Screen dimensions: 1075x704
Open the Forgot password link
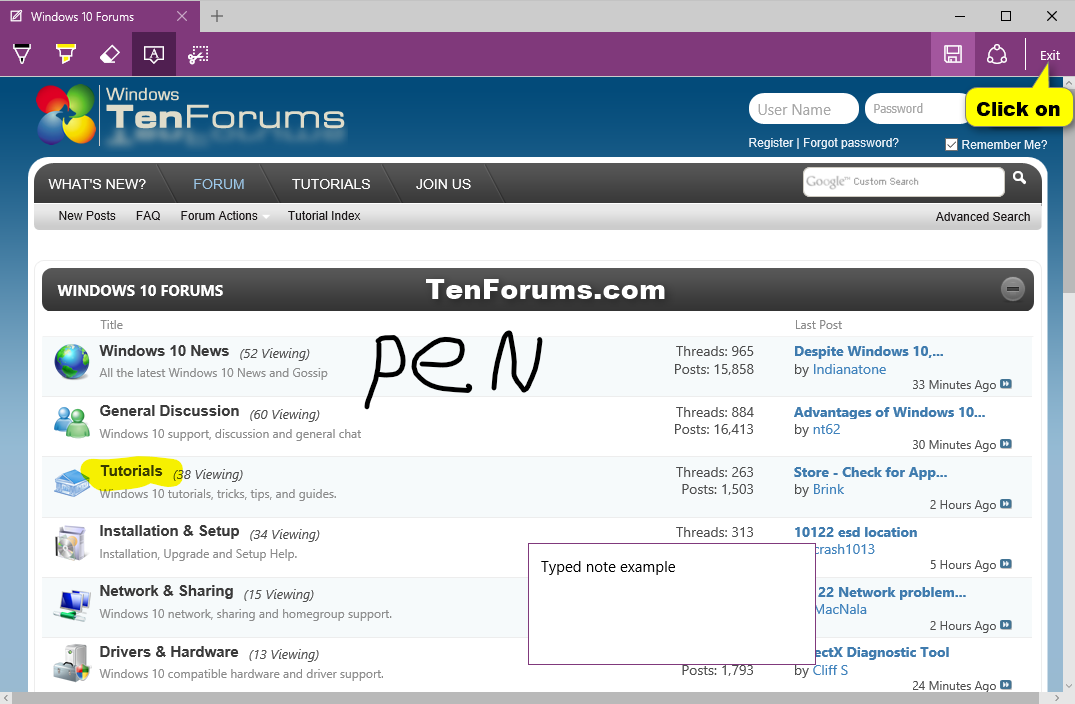tap(851, 143)
